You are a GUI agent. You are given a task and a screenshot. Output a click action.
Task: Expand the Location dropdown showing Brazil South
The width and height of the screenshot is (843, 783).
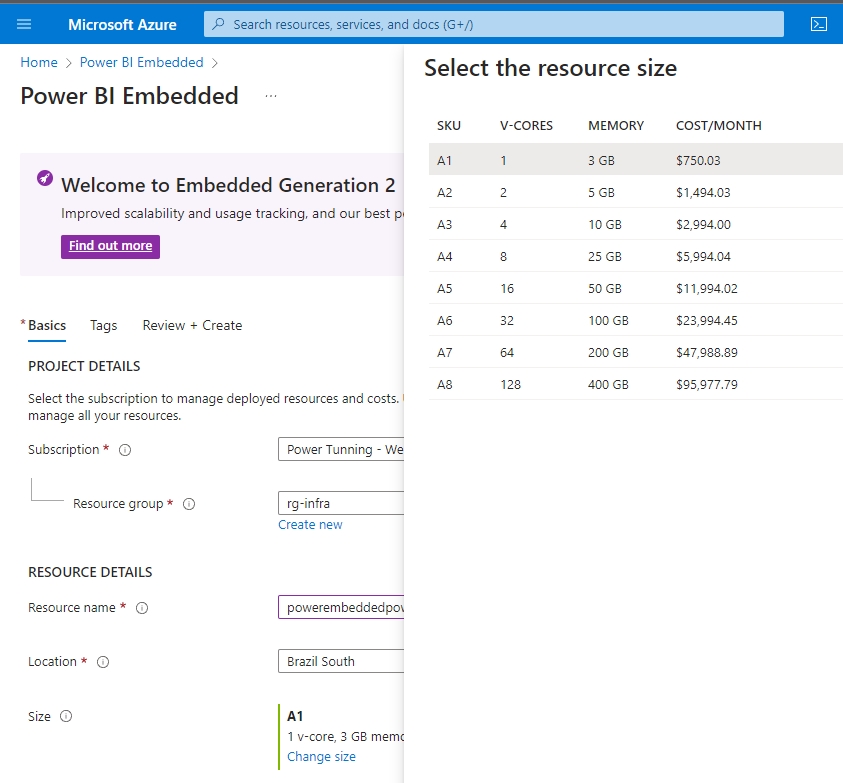[340, 662]
